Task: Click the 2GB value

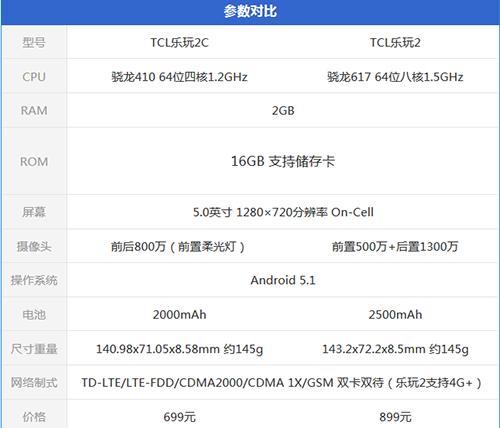Action: [x=283, y=111]
